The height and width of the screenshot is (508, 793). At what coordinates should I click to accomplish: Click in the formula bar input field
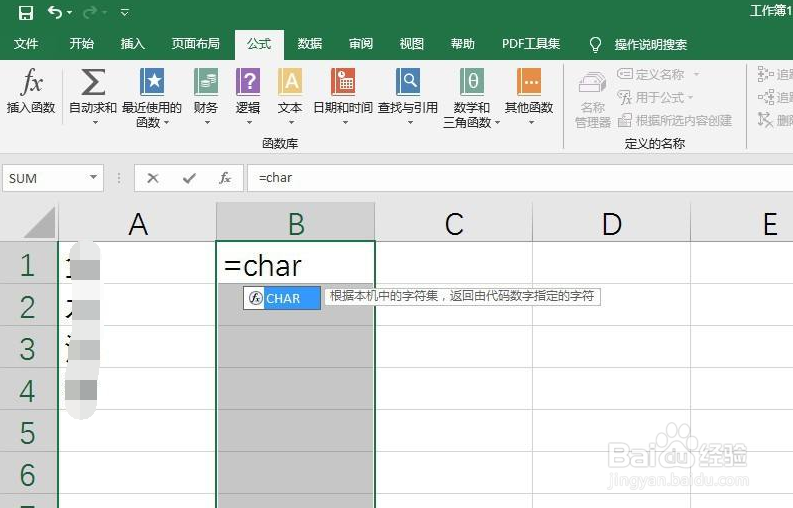(500, 178)
